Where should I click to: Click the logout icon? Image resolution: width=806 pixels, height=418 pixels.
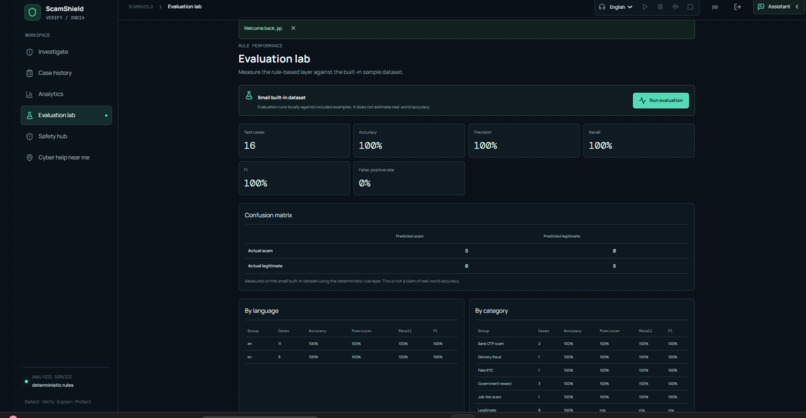(737, 7)
